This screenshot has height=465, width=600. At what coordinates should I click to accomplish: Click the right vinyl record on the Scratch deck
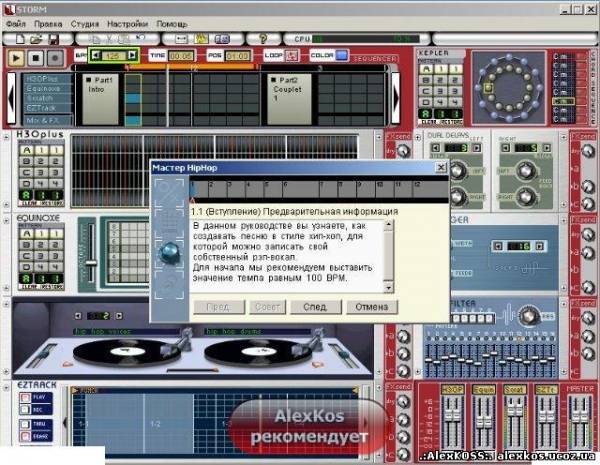258,353
